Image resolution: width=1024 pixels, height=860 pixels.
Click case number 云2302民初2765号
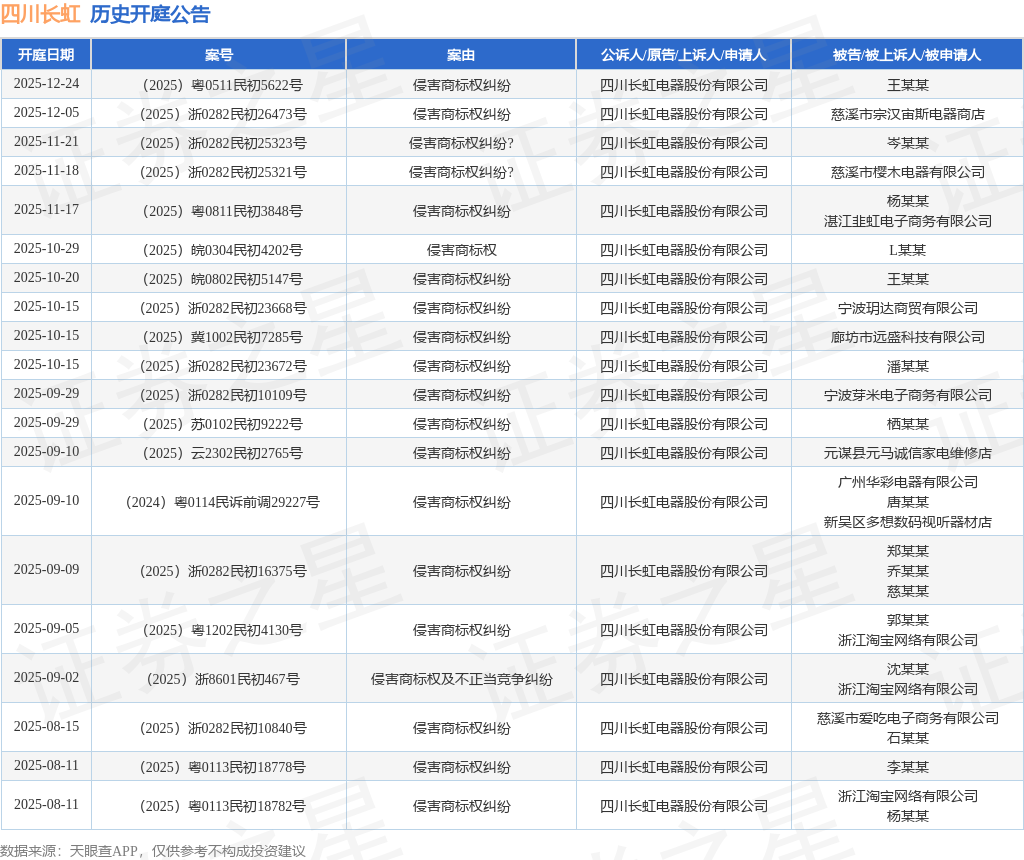point(223,453)
